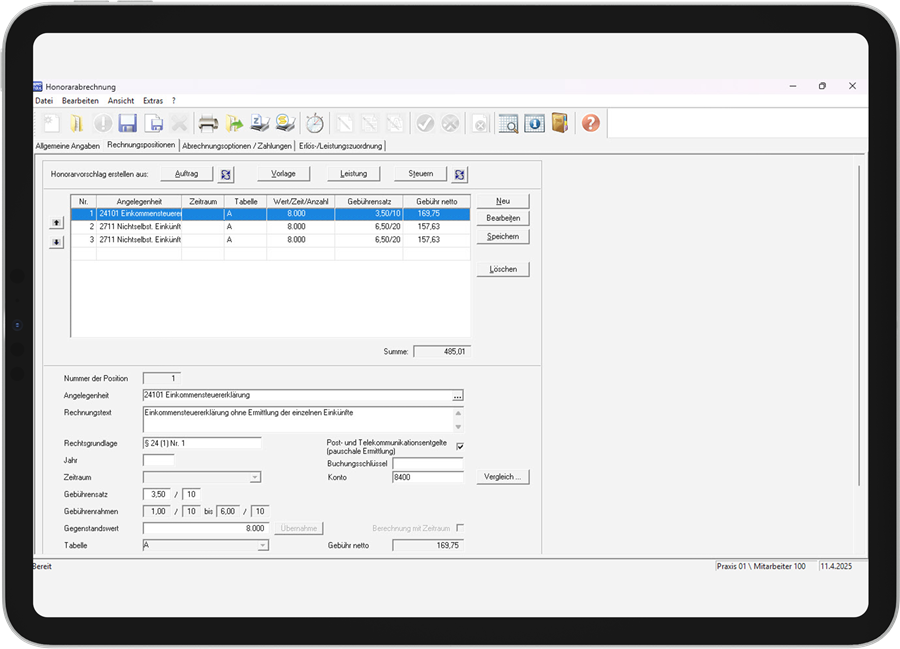Click the folder with green arrow export icon

coord(234,123)
